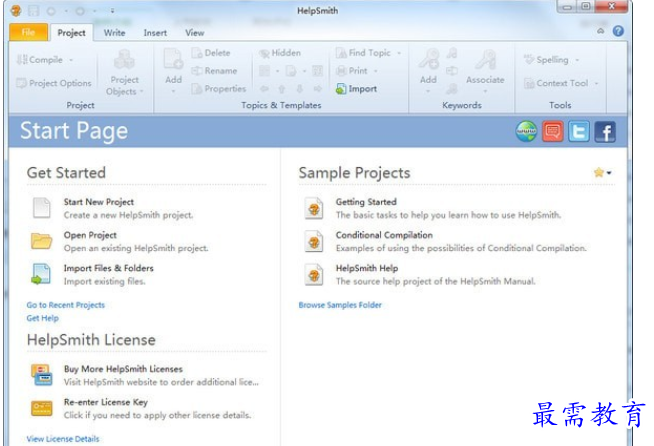Click the Import button in ribbon
Image resolution: width=654 pixels, height=446 pixels.
[357, 88]
